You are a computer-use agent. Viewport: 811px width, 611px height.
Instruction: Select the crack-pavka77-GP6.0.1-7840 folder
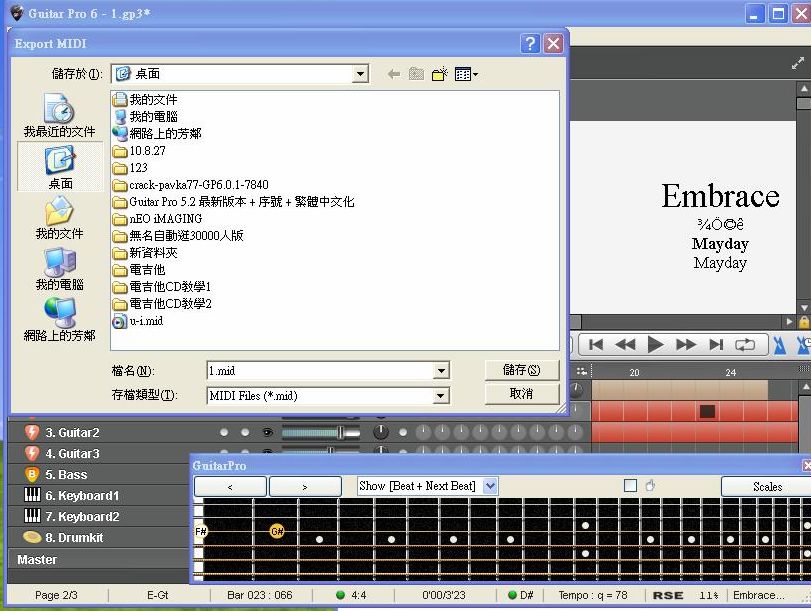point(191,185)
